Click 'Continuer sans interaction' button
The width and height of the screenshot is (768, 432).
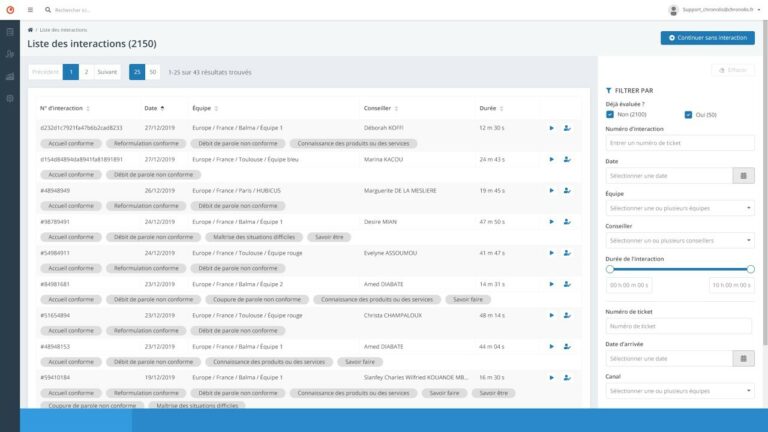pyautogui.click(x=708, y=38)
